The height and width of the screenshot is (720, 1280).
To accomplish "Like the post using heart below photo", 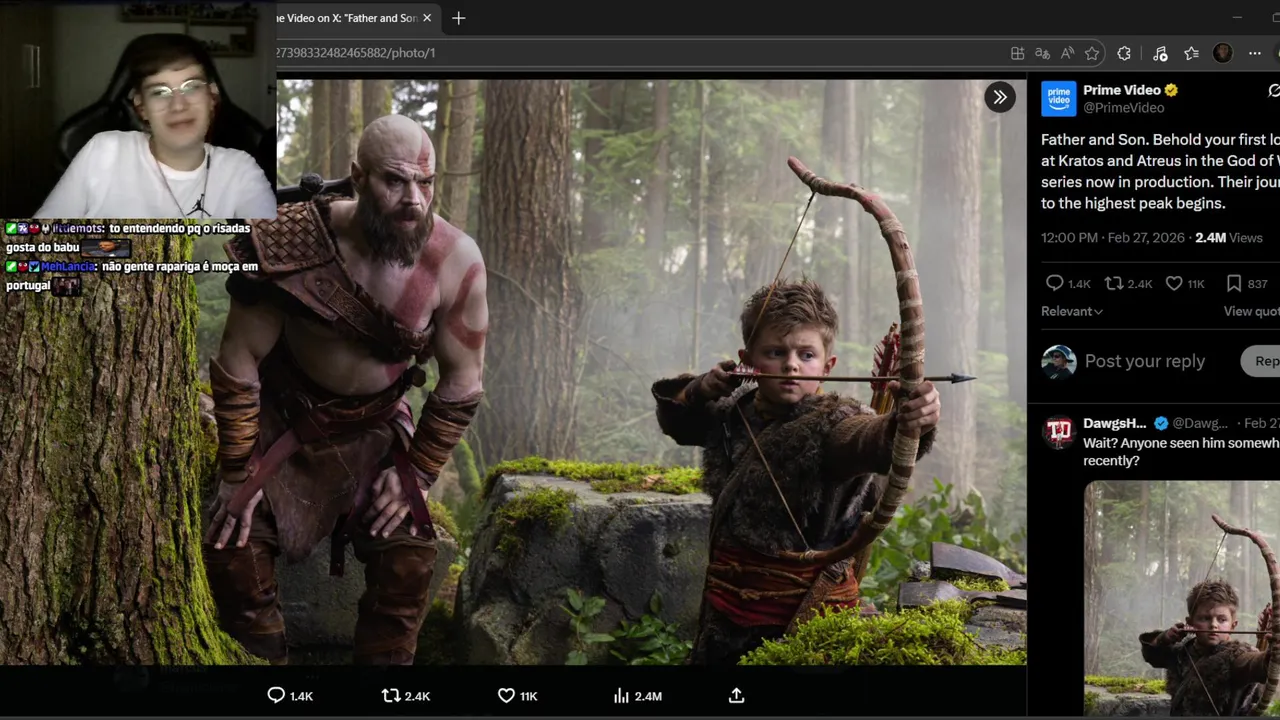I will (506, 695).
